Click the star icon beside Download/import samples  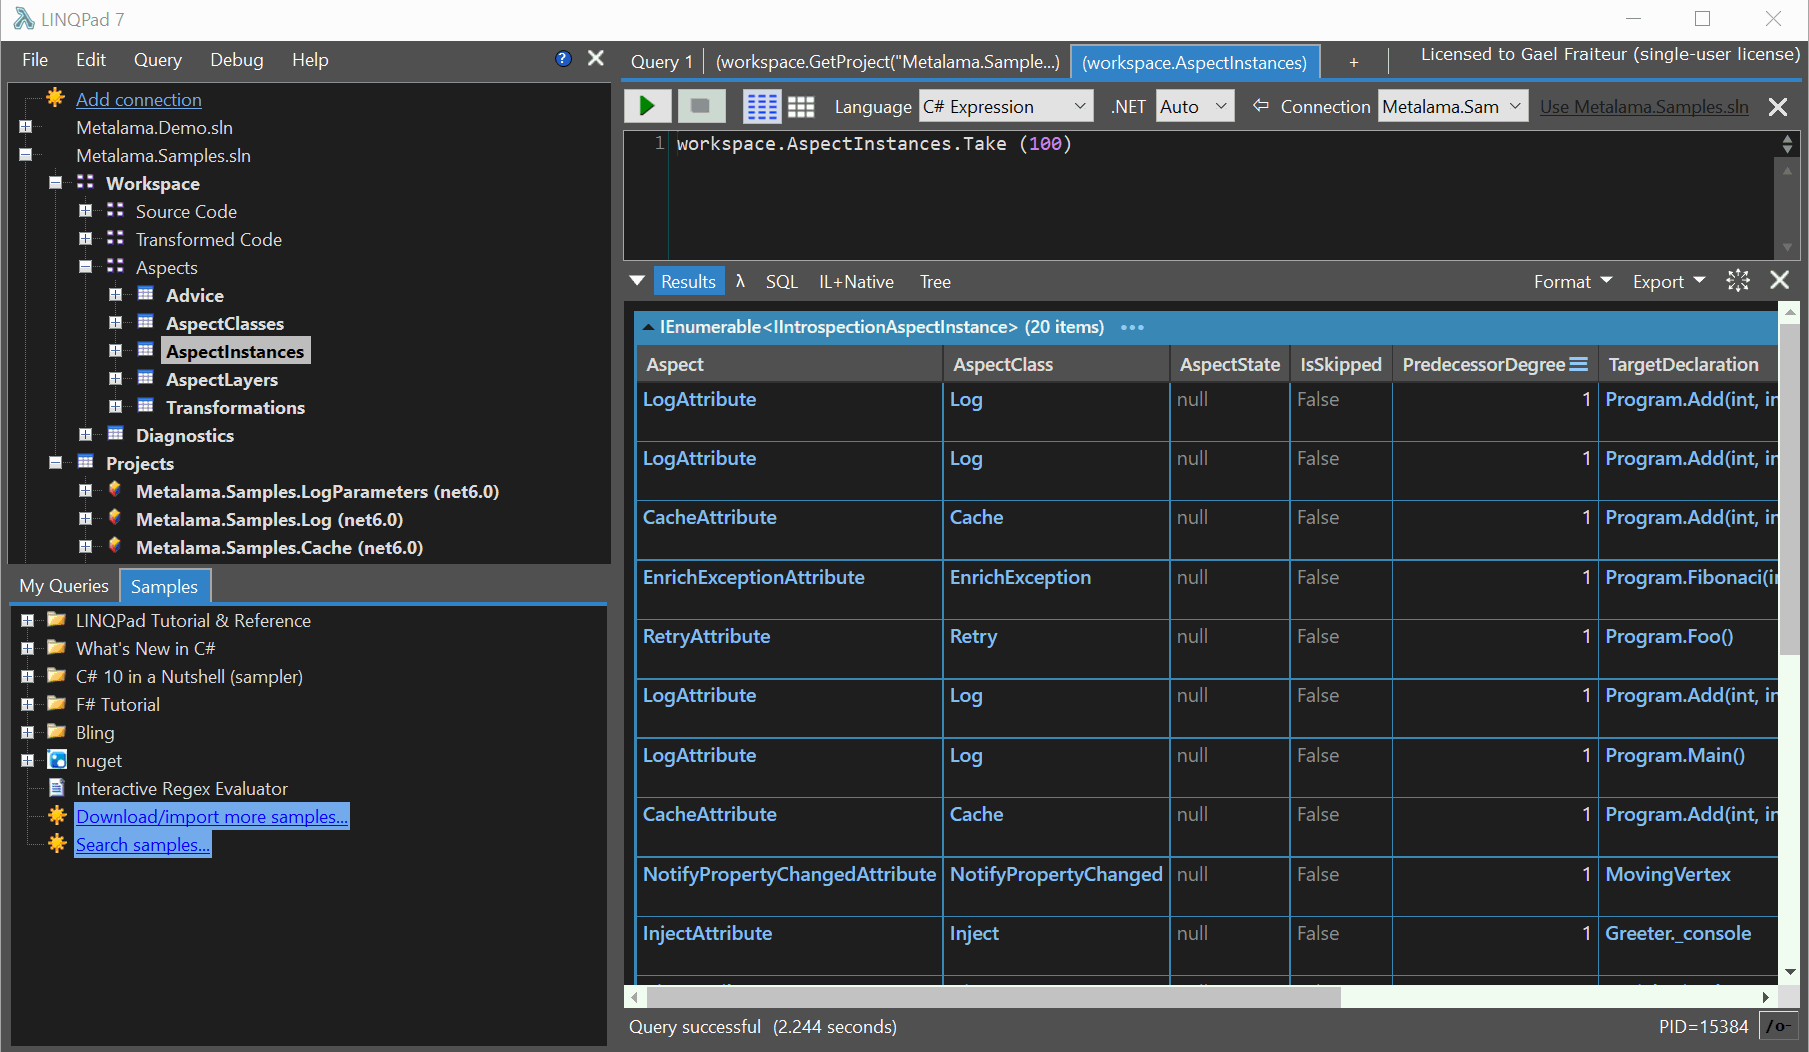coord(57,816)
